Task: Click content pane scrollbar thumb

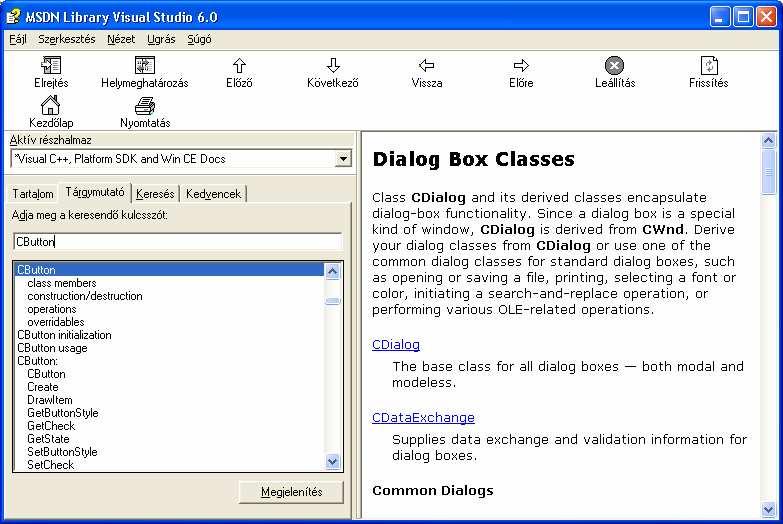Action: click(769, 171)
